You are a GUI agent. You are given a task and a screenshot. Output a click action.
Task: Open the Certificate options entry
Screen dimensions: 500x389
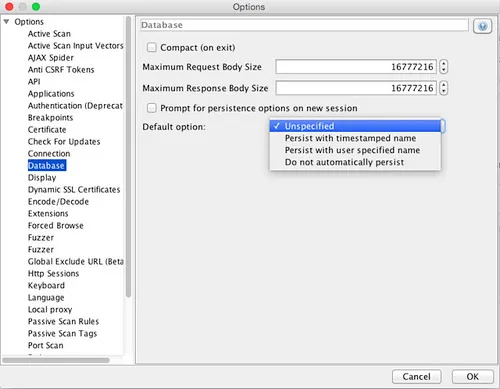47,130
